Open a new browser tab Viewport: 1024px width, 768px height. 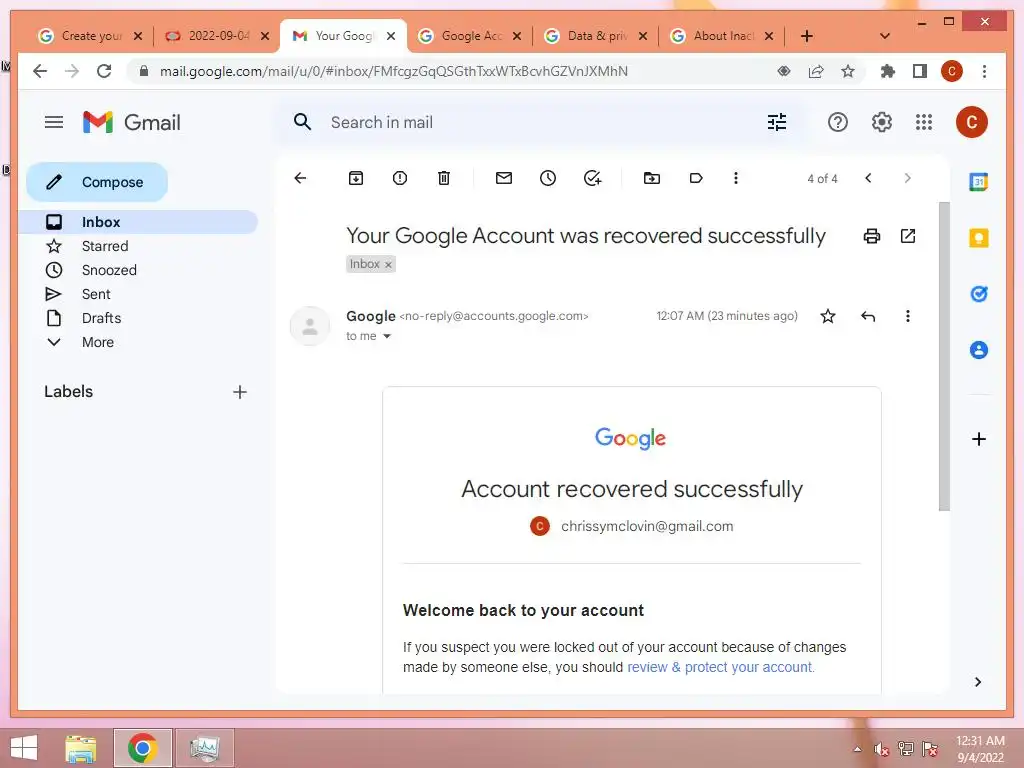pyautogui.click(x=807, y=36)
